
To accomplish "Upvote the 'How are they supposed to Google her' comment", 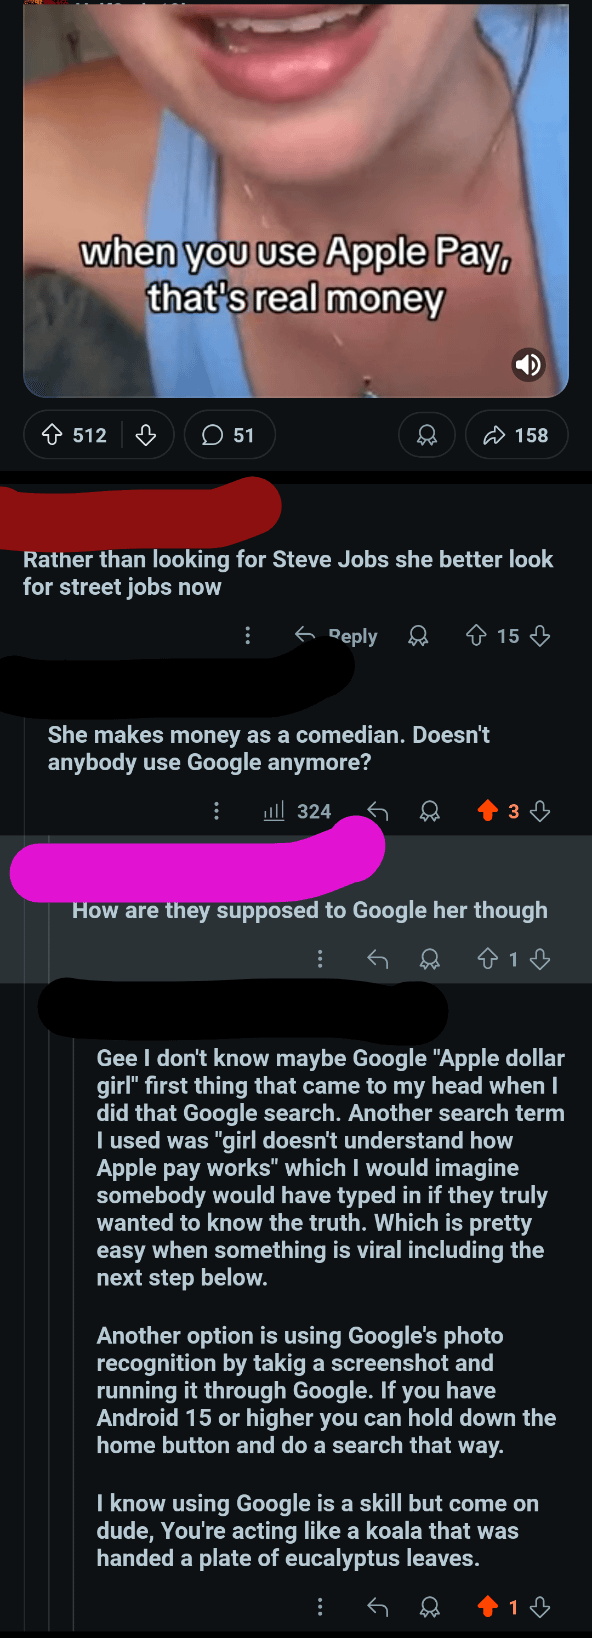I will click(487, 959).
